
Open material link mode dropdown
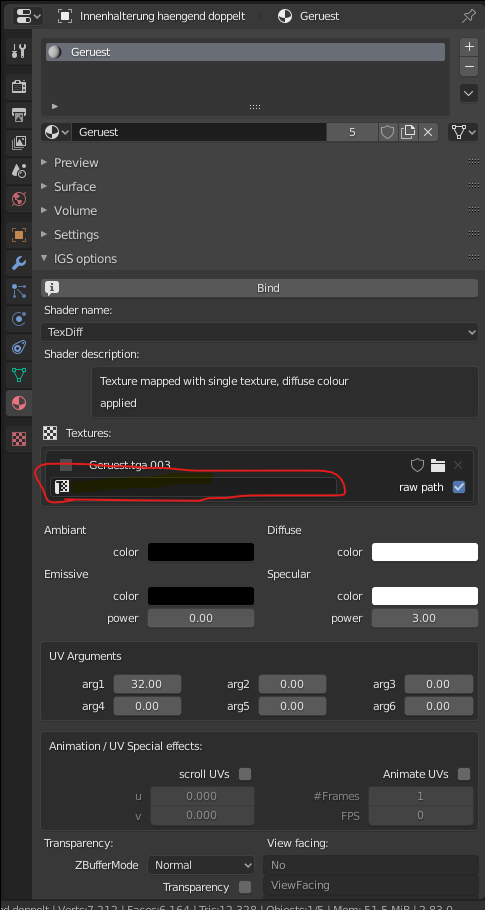(463, 132)
